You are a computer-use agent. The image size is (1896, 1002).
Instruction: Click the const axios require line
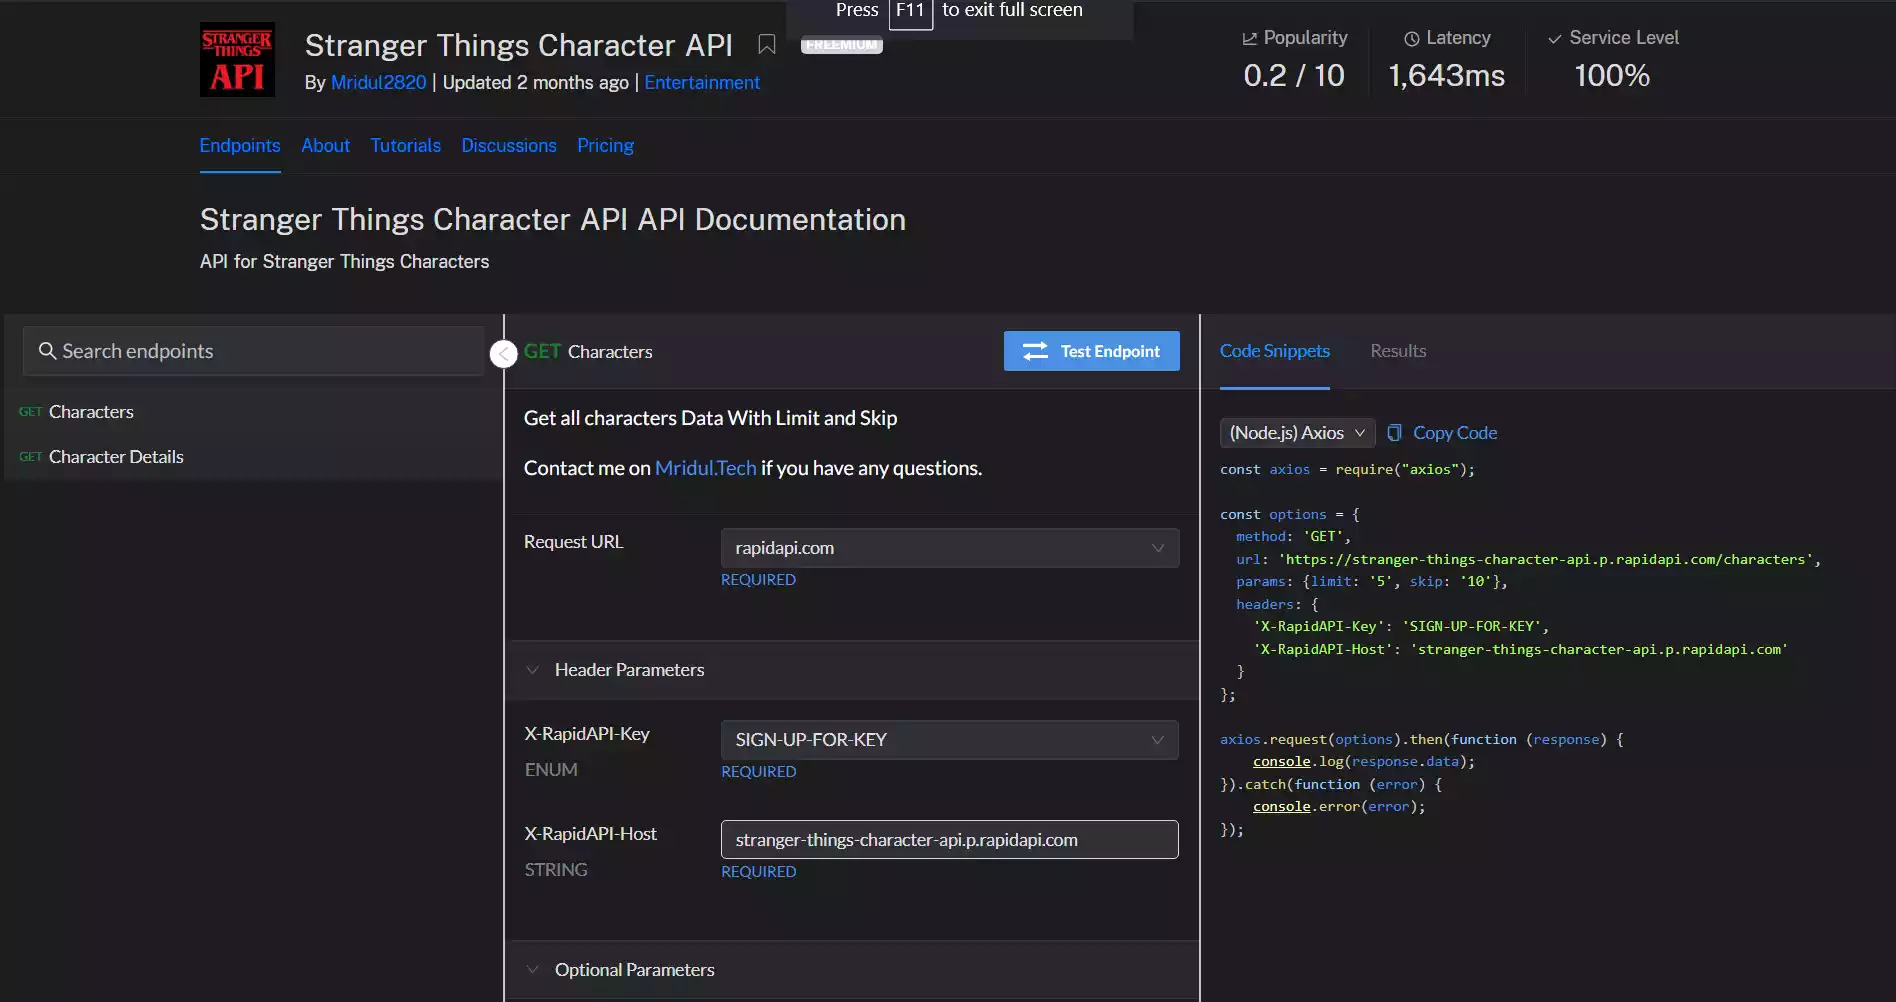coord(1347,469)
